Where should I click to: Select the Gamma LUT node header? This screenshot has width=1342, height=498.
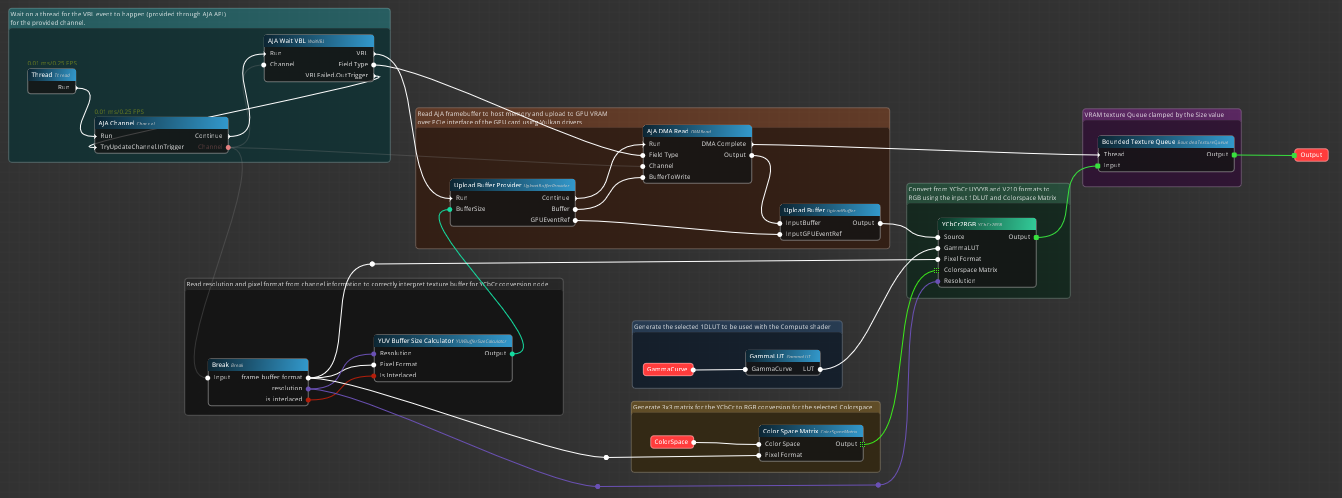click(783, 356)
